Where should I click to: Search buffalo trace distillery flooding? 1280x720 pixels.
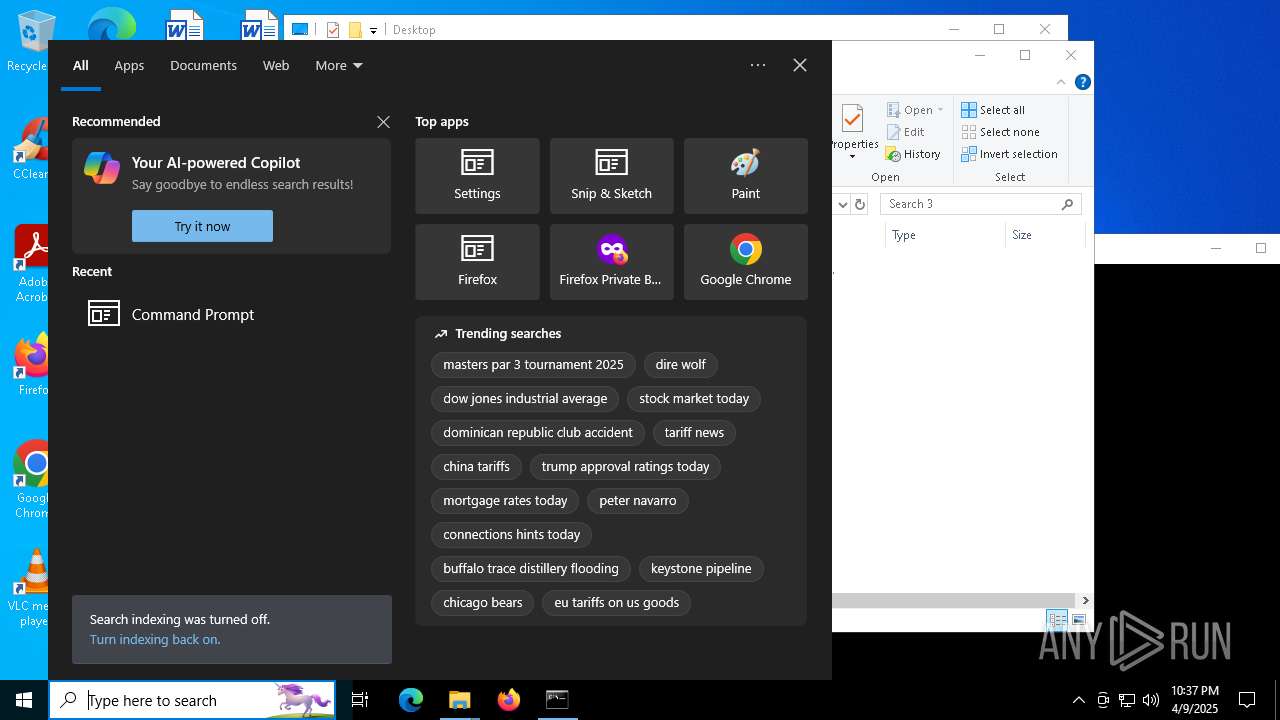[531, 569]
